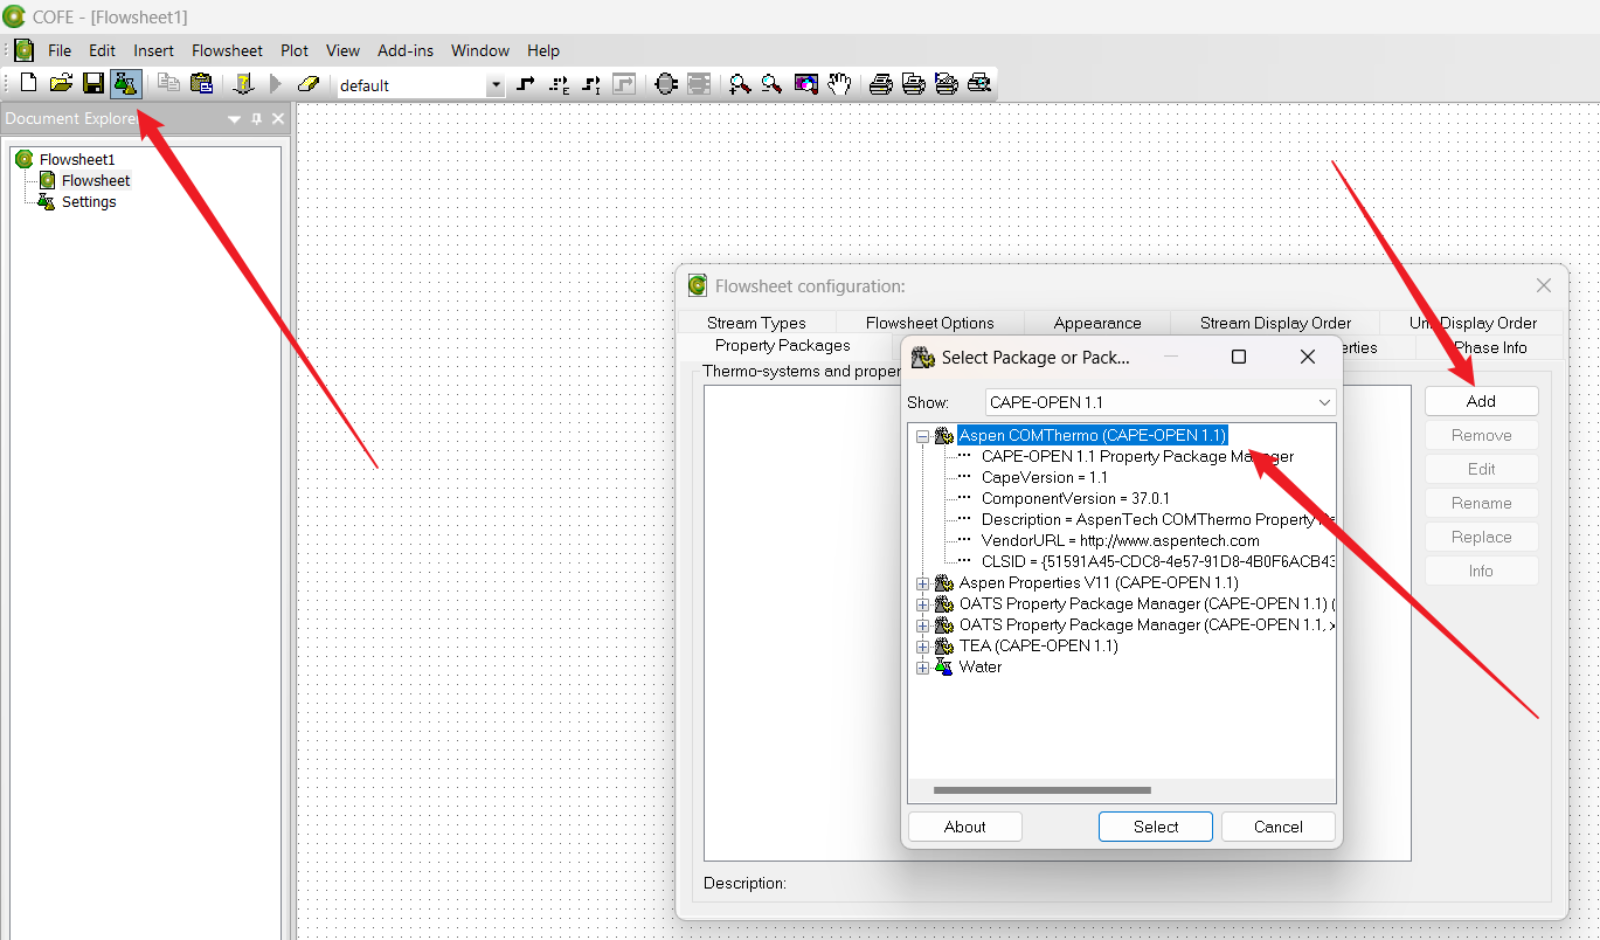Click the paste clipboard icon
Viewport: 1600px width, 940px height.
(x=201, y=84)
